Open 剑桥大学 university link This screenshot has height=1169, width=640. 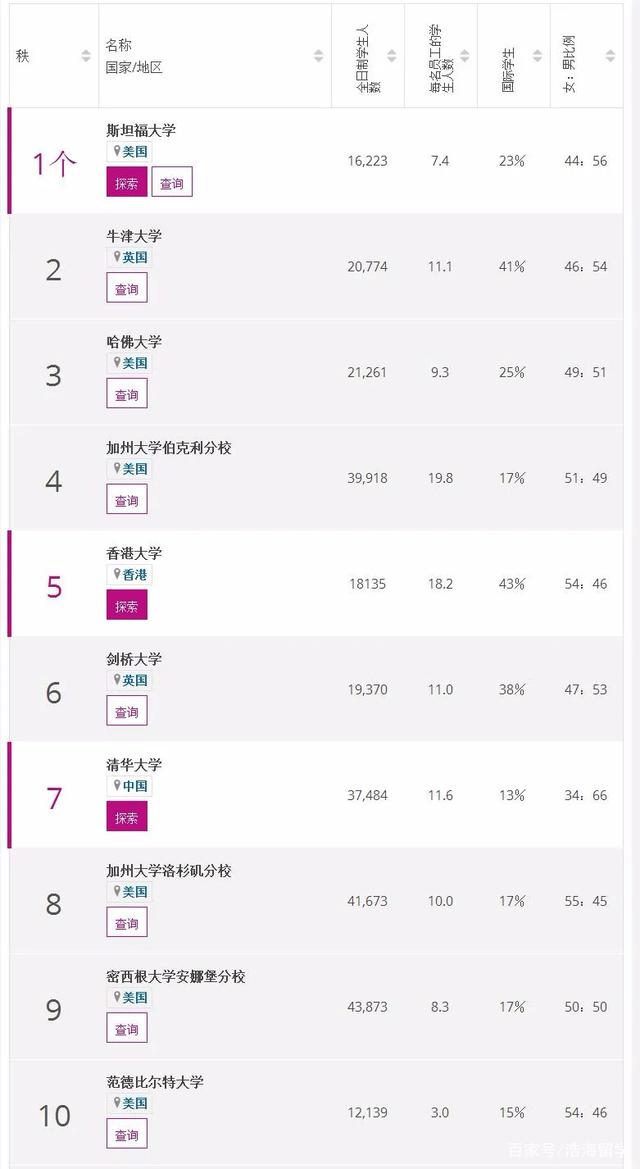click(134, 659)
